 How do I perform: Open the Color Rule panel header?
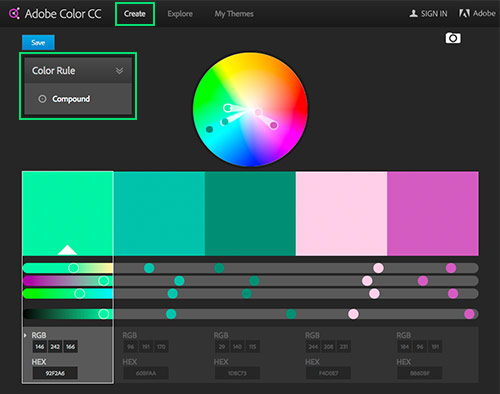point(78,71)
